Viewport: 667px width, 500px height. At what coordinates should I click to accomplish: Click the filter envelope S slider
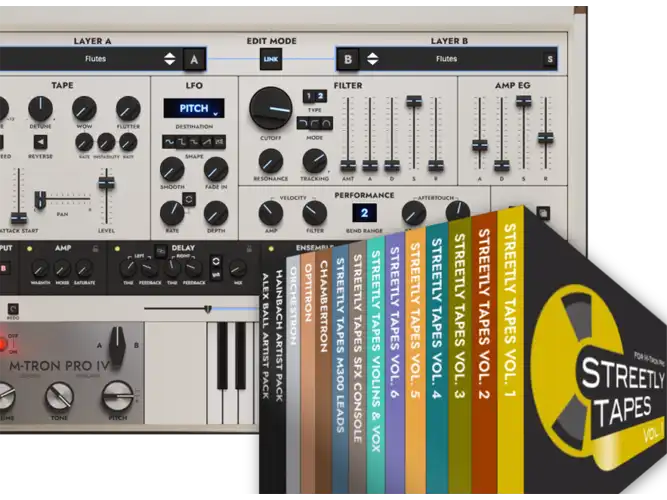coord(414,101)
